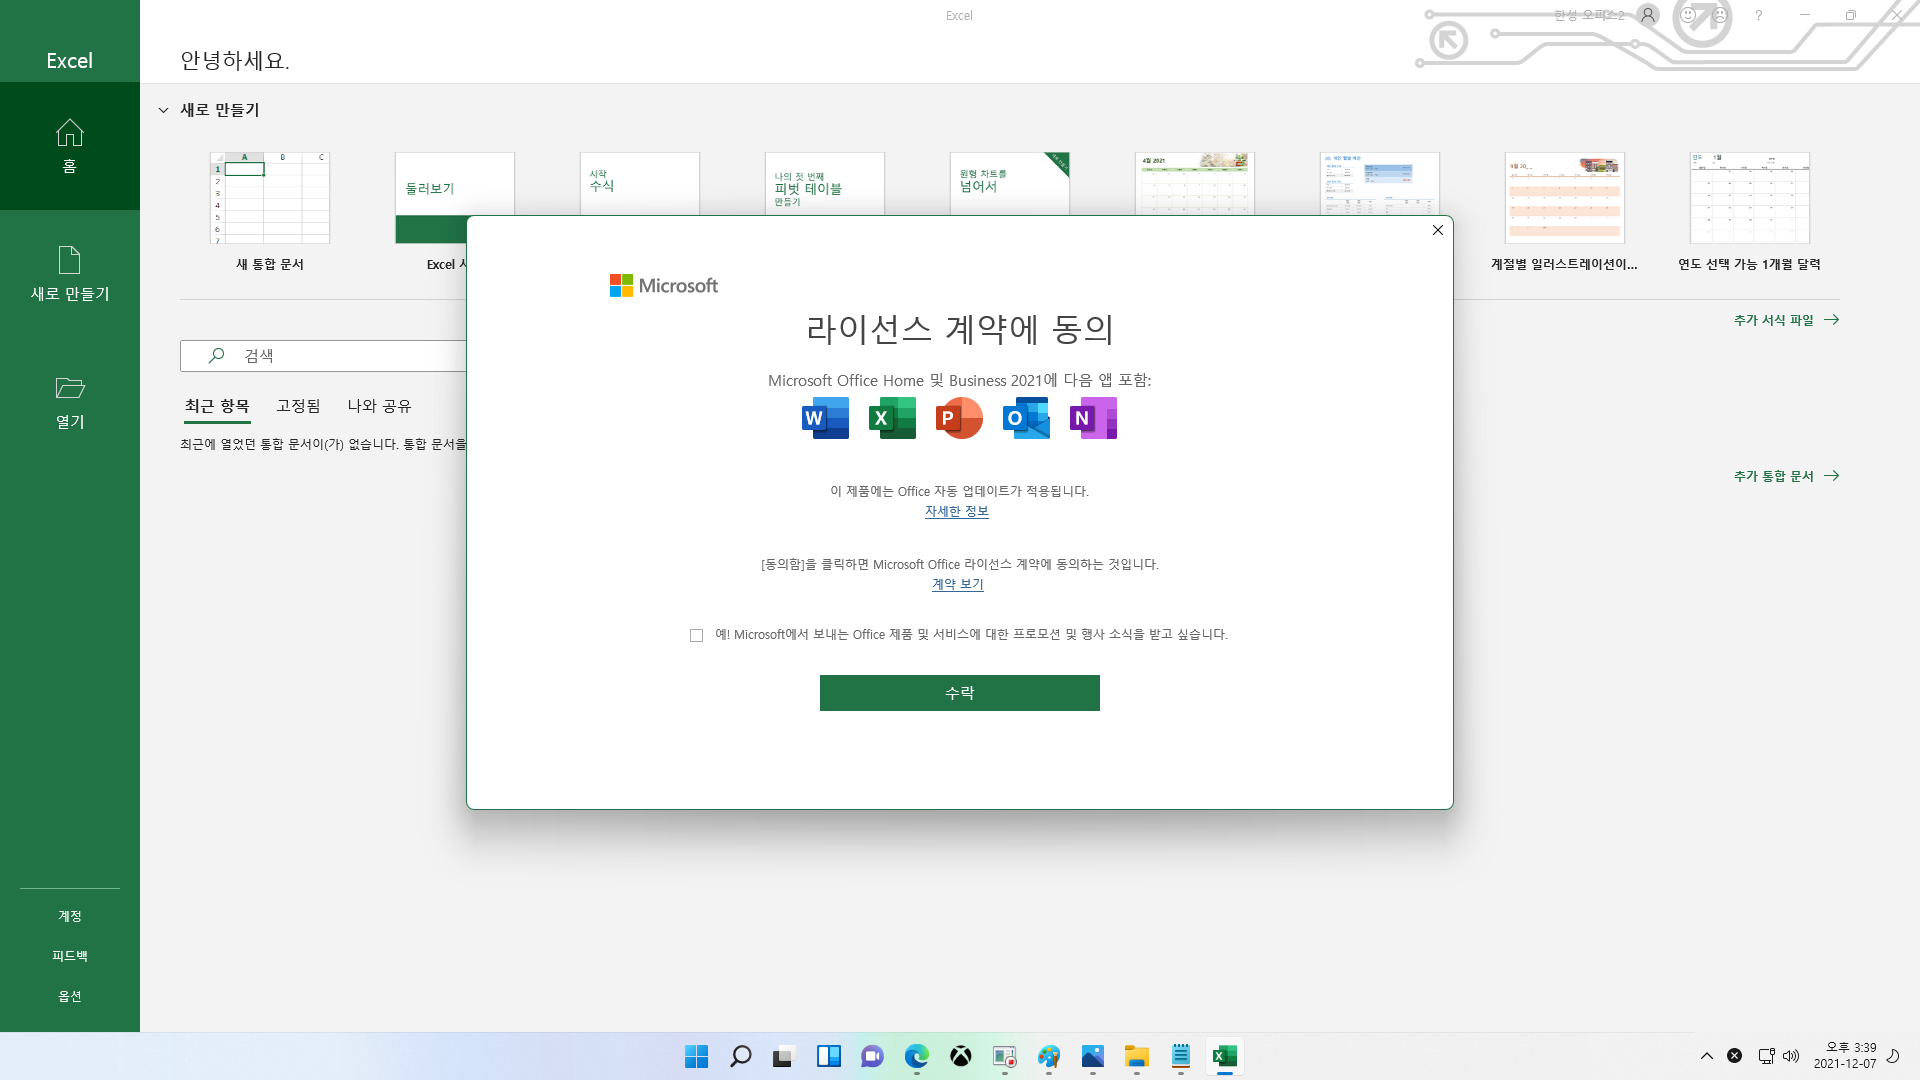Open File Explorer from taskbar
The height and width of the screenshot is (1080, 1920).
click(x=1136, y=1056)
